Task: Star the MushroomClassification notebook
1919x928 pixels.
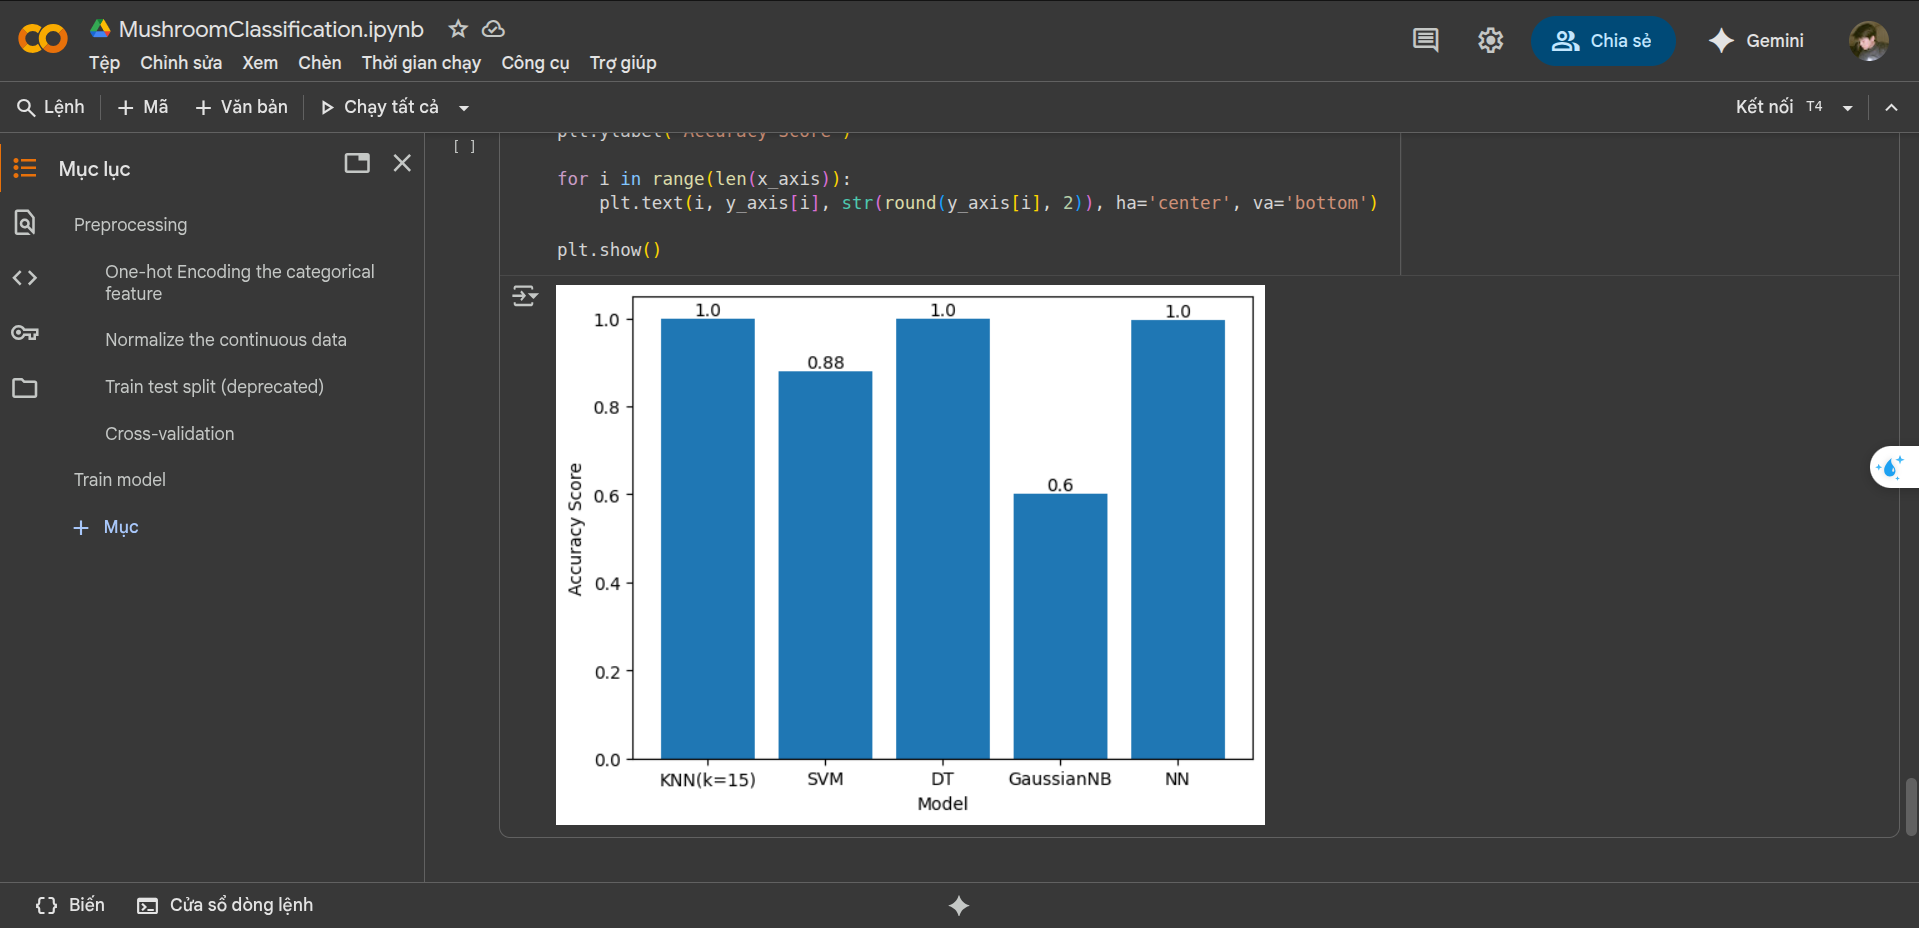Action: tap(458, 29)
